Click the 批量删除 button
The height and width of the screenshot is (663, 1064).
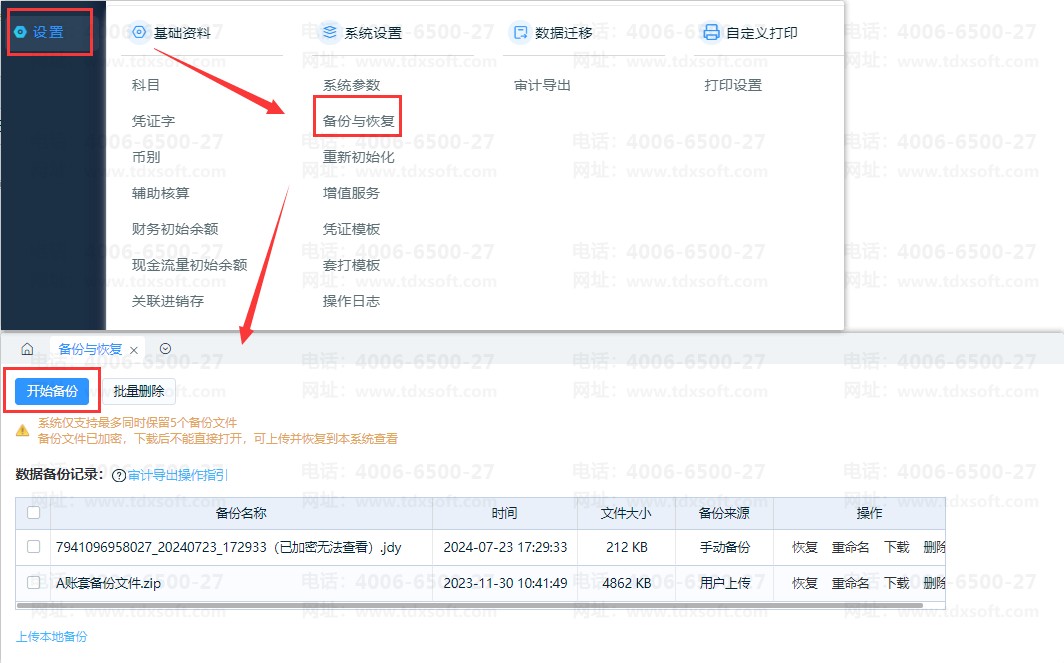(x=139, y=391)
